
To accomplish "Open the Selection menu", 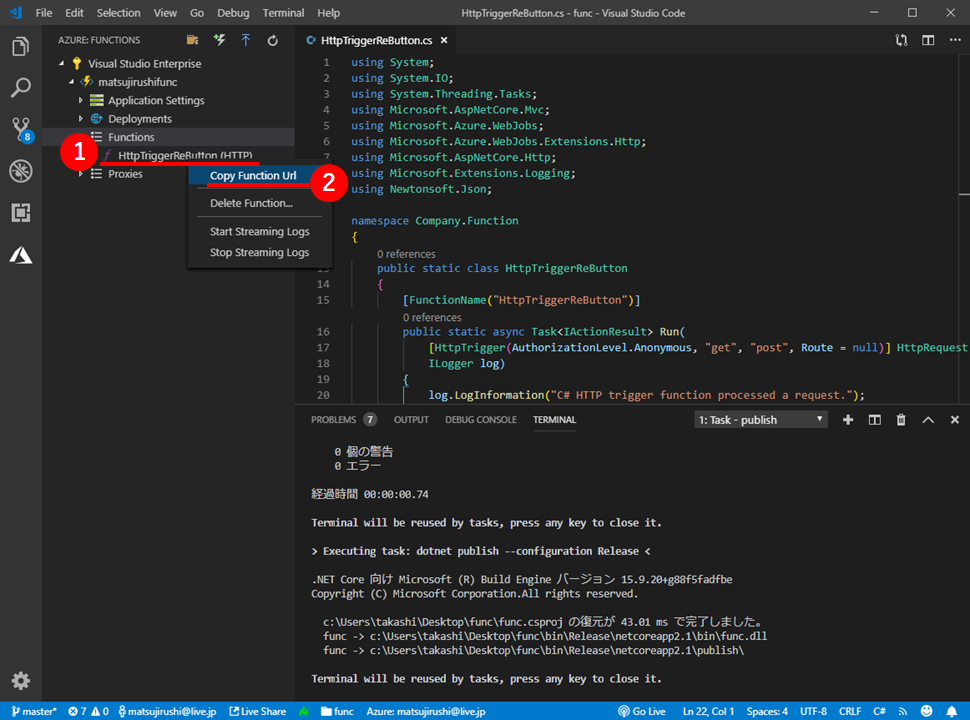I will point(118,12).
